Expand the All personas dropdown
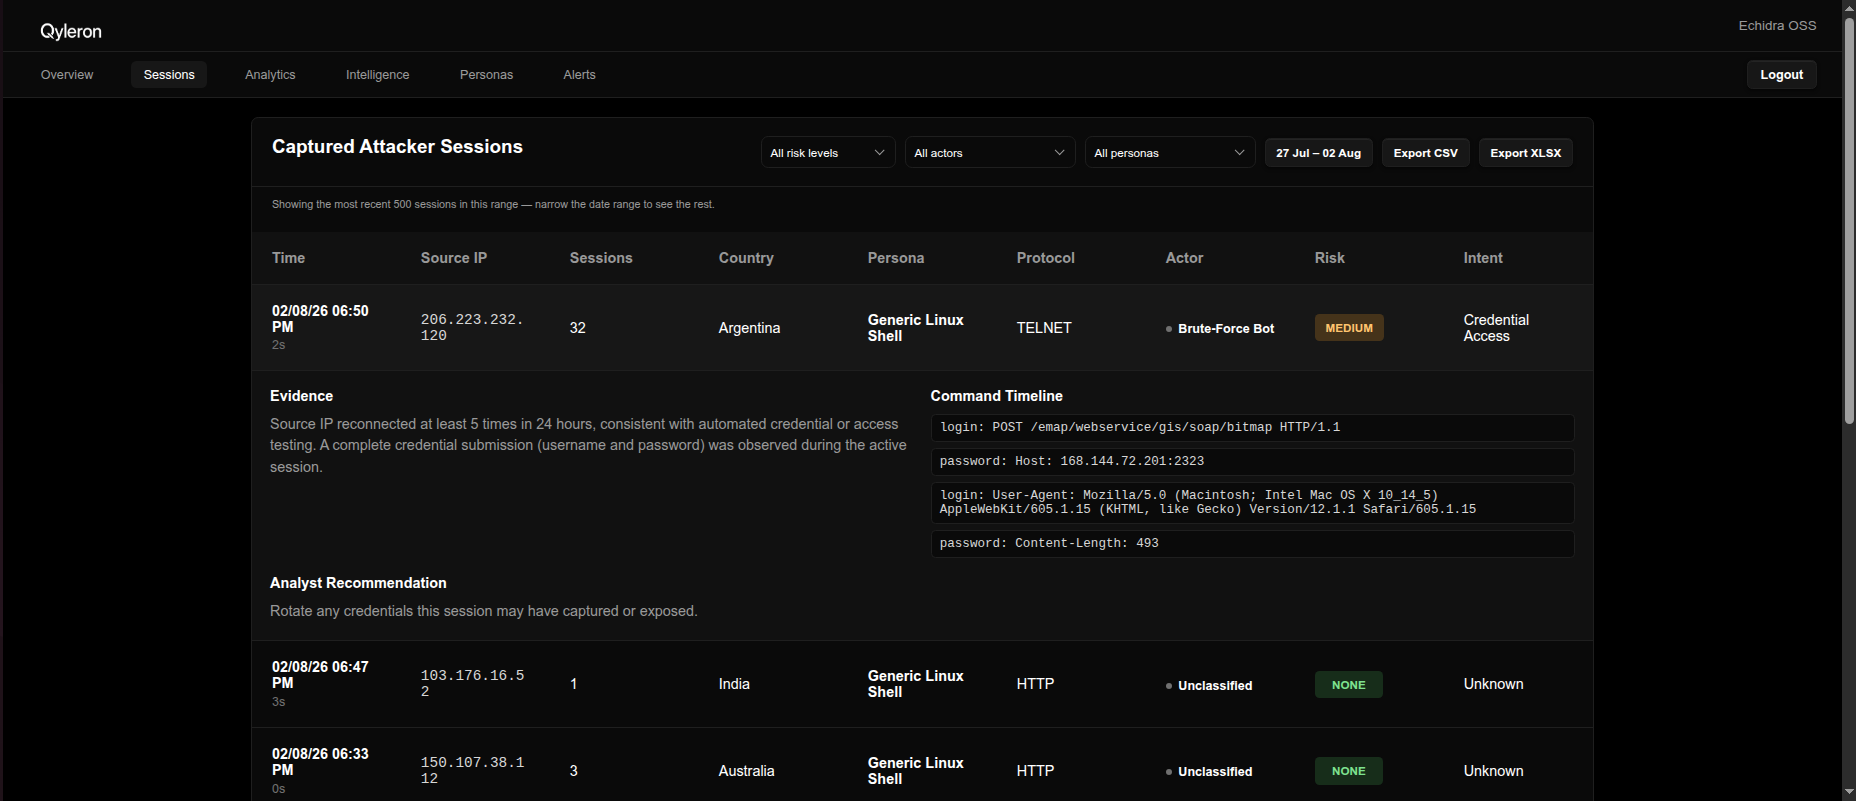 (1170, 153)
